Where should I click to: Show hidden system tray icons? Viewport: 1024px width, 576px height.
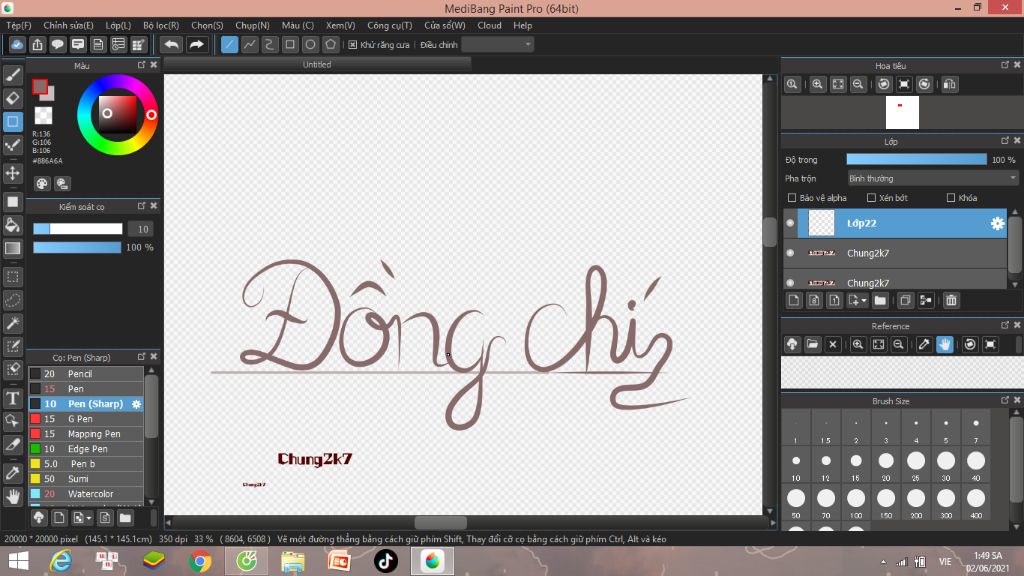tap(884, 562)
